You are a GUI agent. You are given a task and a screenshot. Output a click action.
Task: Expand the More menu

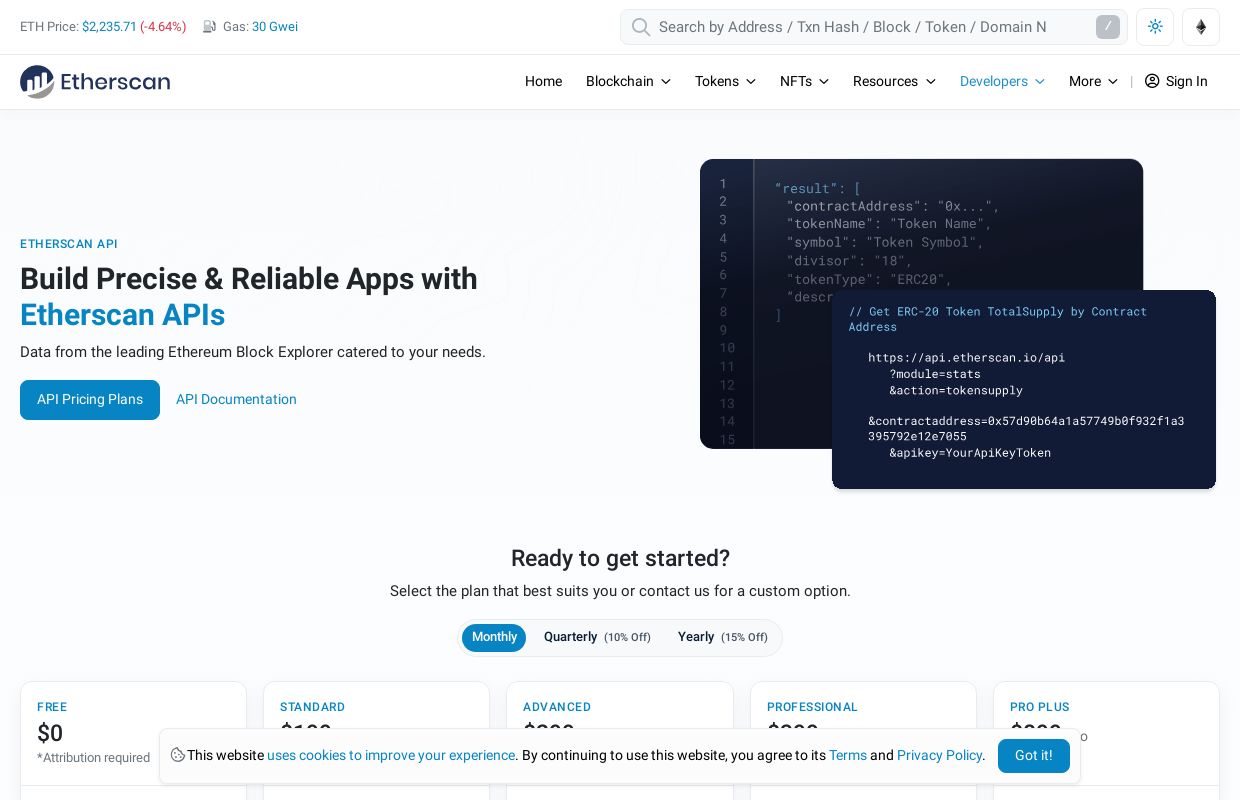click(1093, 81)
